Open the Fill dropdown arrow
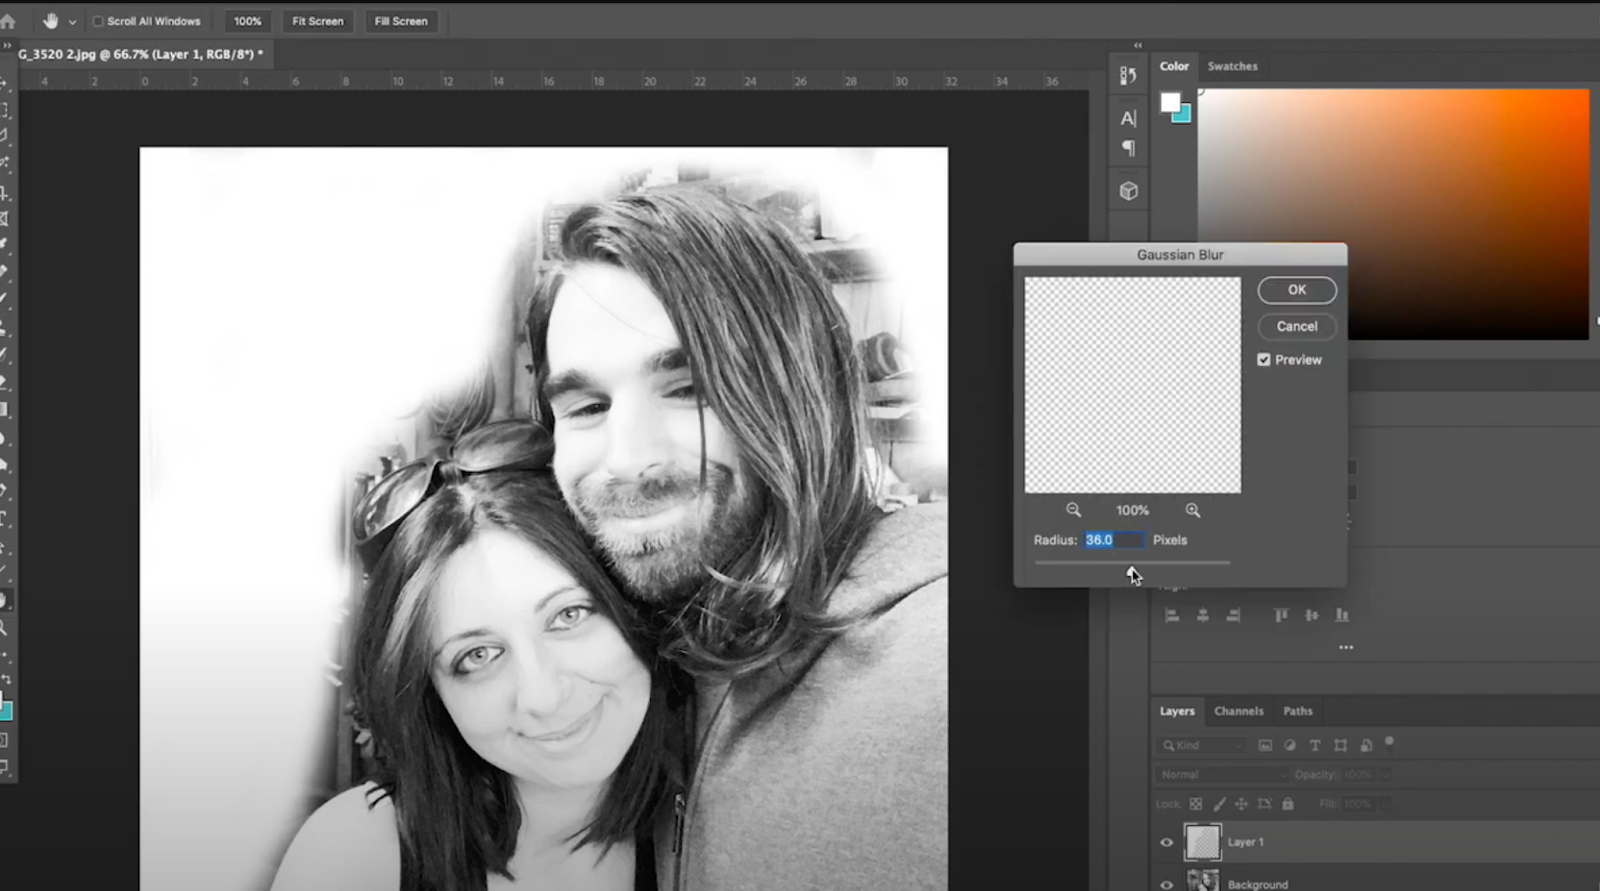Image resolution: width=1600 pixels, height=891 pixels. pyautogui.click(x=1385, y=803)
